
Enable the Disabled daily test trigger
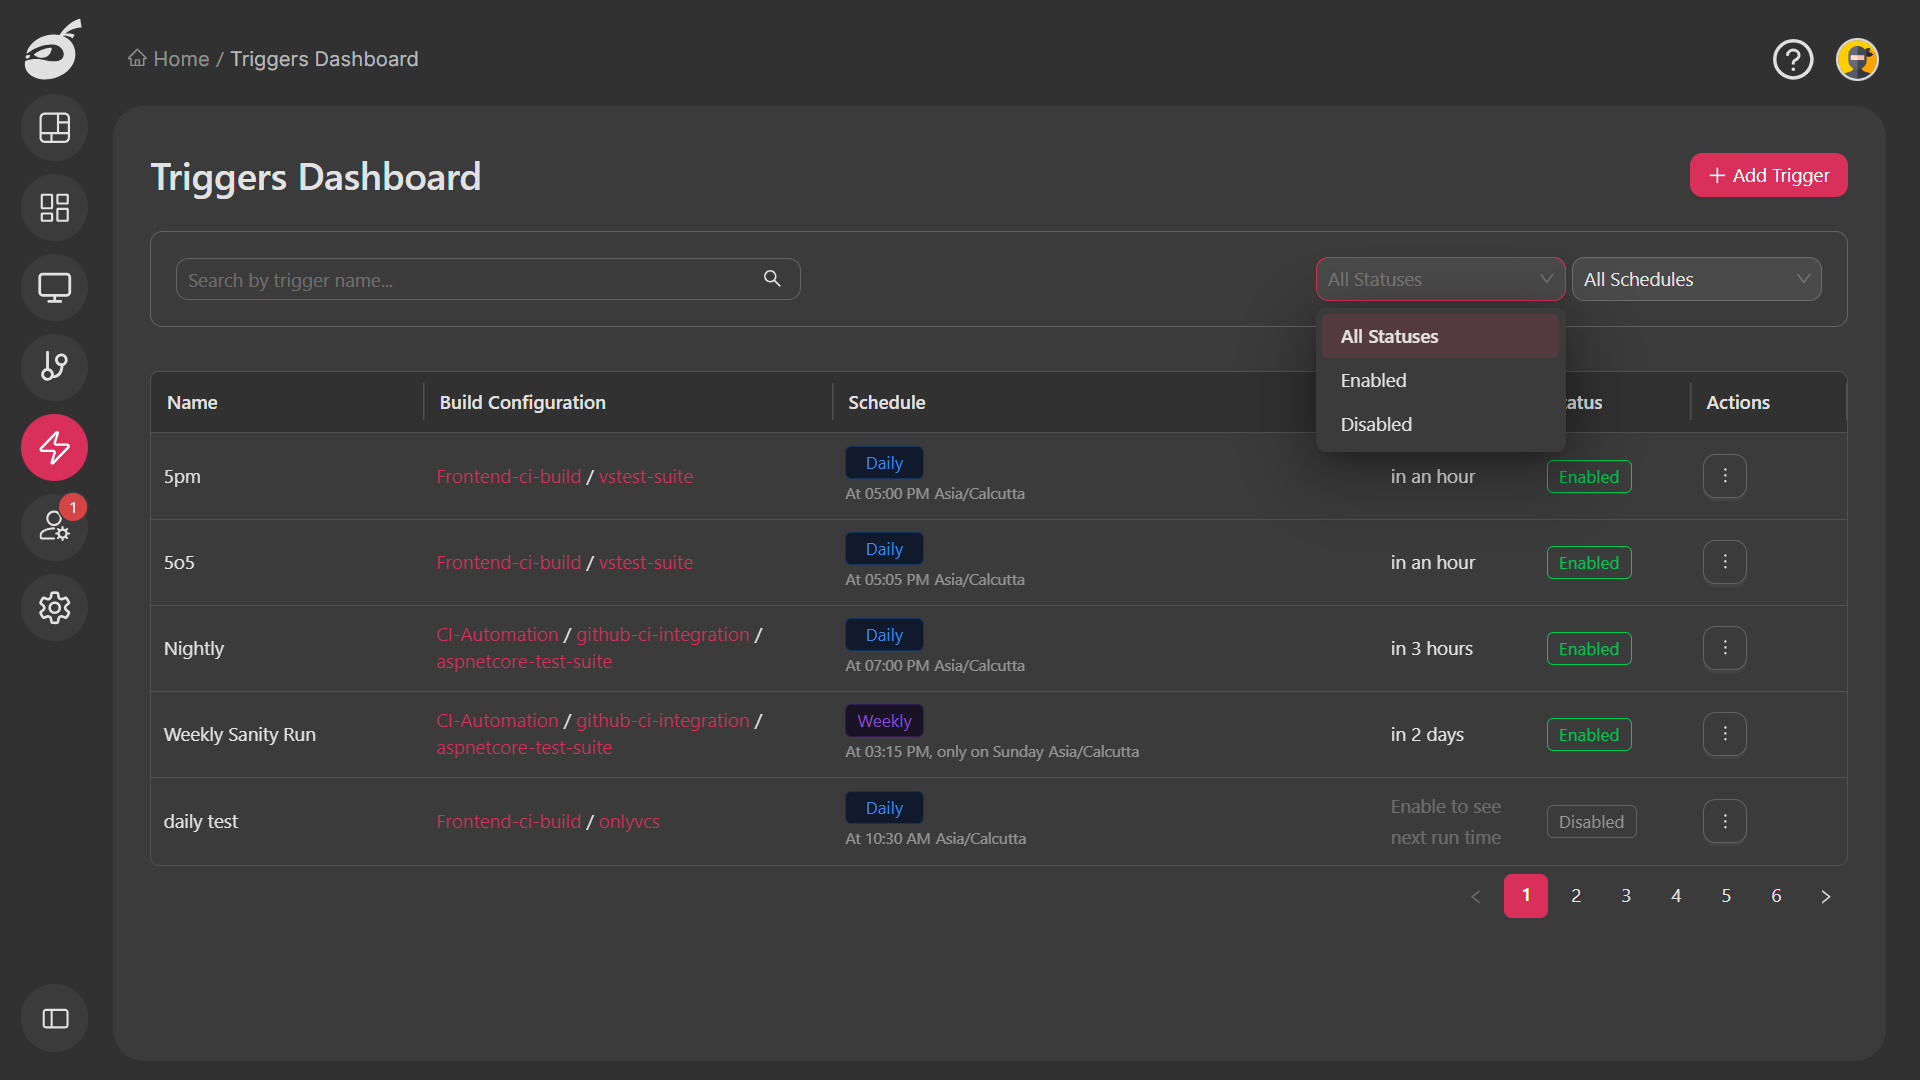click(1591, 821)
